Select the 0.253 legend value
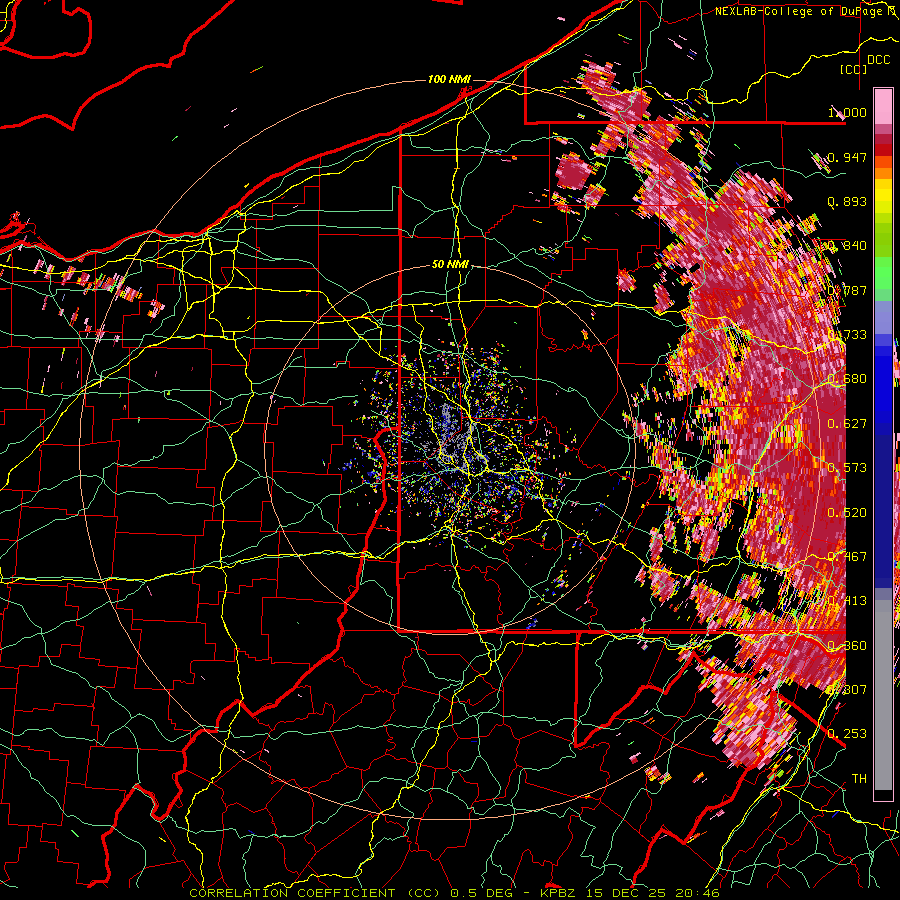Image resolution: width=900 pixels, height=900 pixels. (847, 734)
